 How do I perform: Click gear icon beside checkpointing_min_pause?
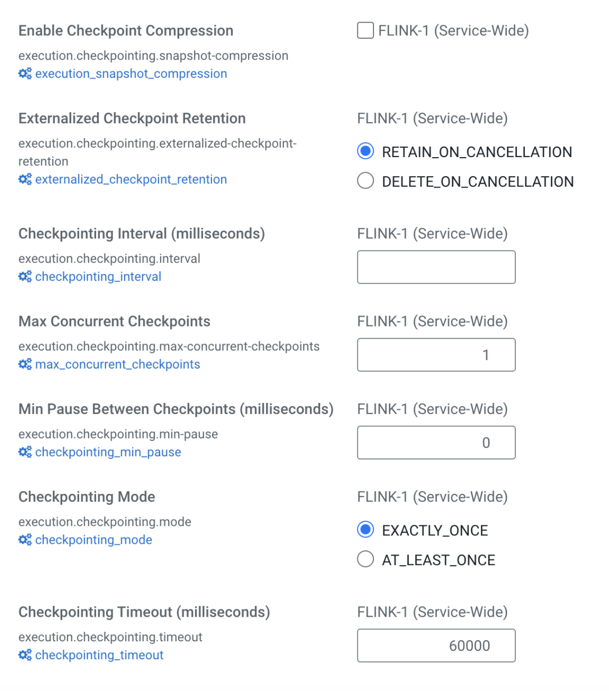pyautogui.click(x=25, y=453)
